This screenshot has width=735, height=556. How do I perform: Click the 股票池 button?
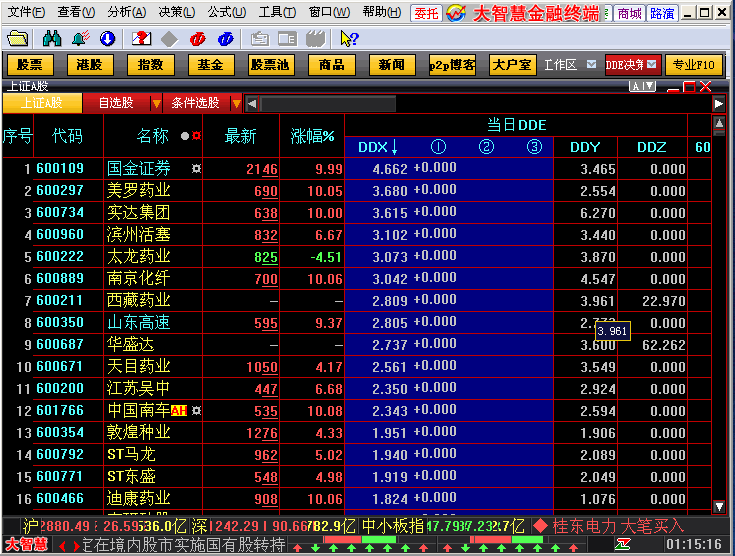[271, 65]
